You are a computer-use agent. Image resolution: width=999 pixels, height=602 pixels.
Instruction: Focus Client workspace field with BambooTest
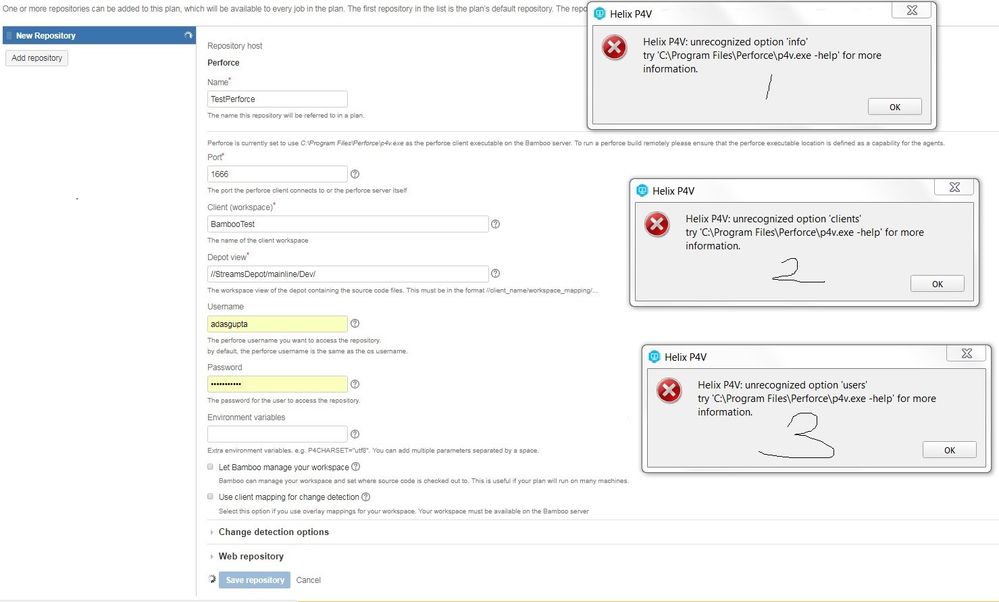(x=348, y=224)
